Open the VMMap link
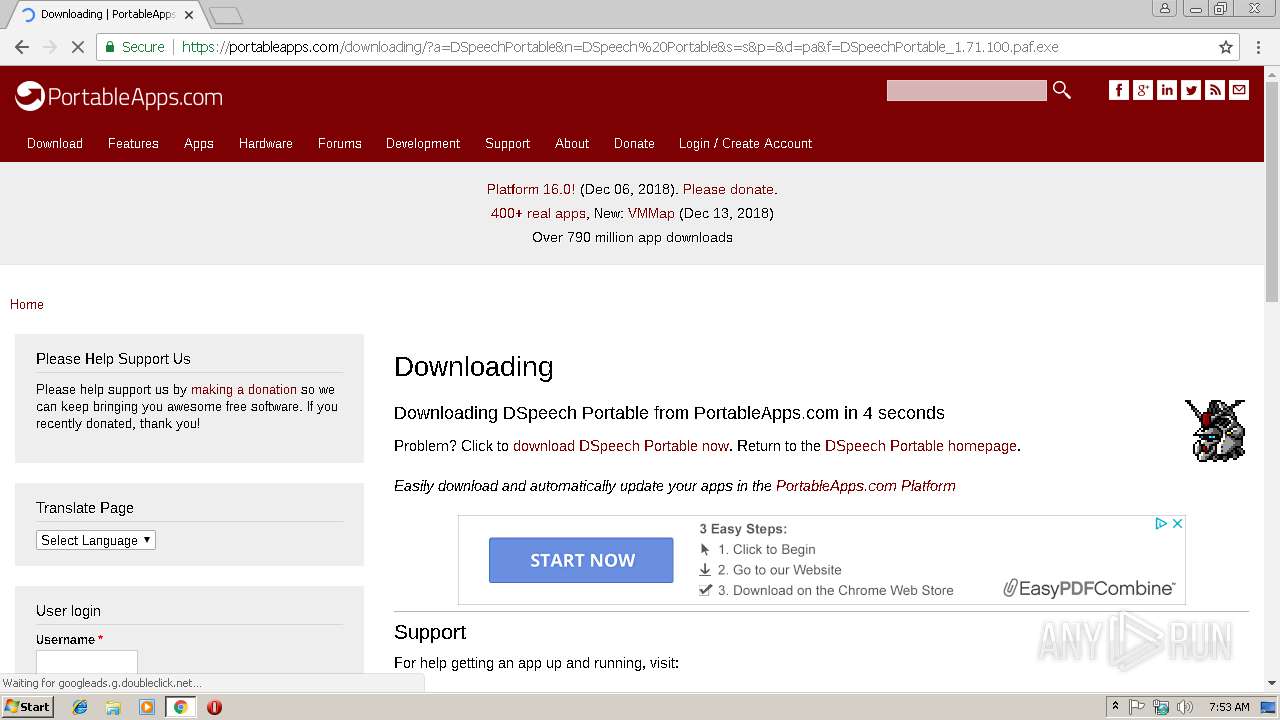Viewport: 1280px width, 720px height. 651,213
